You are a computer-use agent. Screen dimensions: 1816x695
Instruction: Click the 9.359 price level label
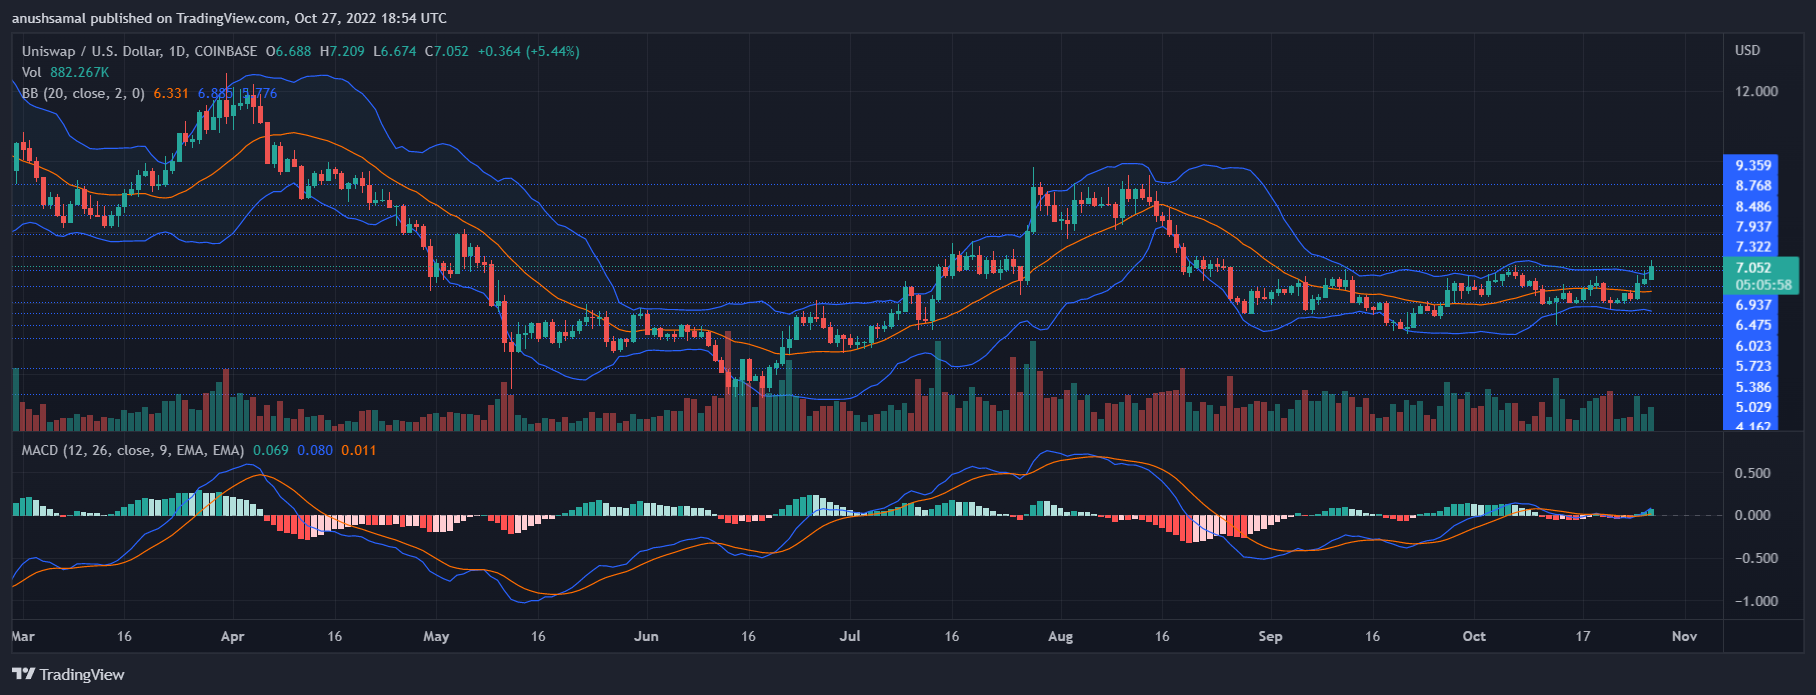pos(1753,165)
